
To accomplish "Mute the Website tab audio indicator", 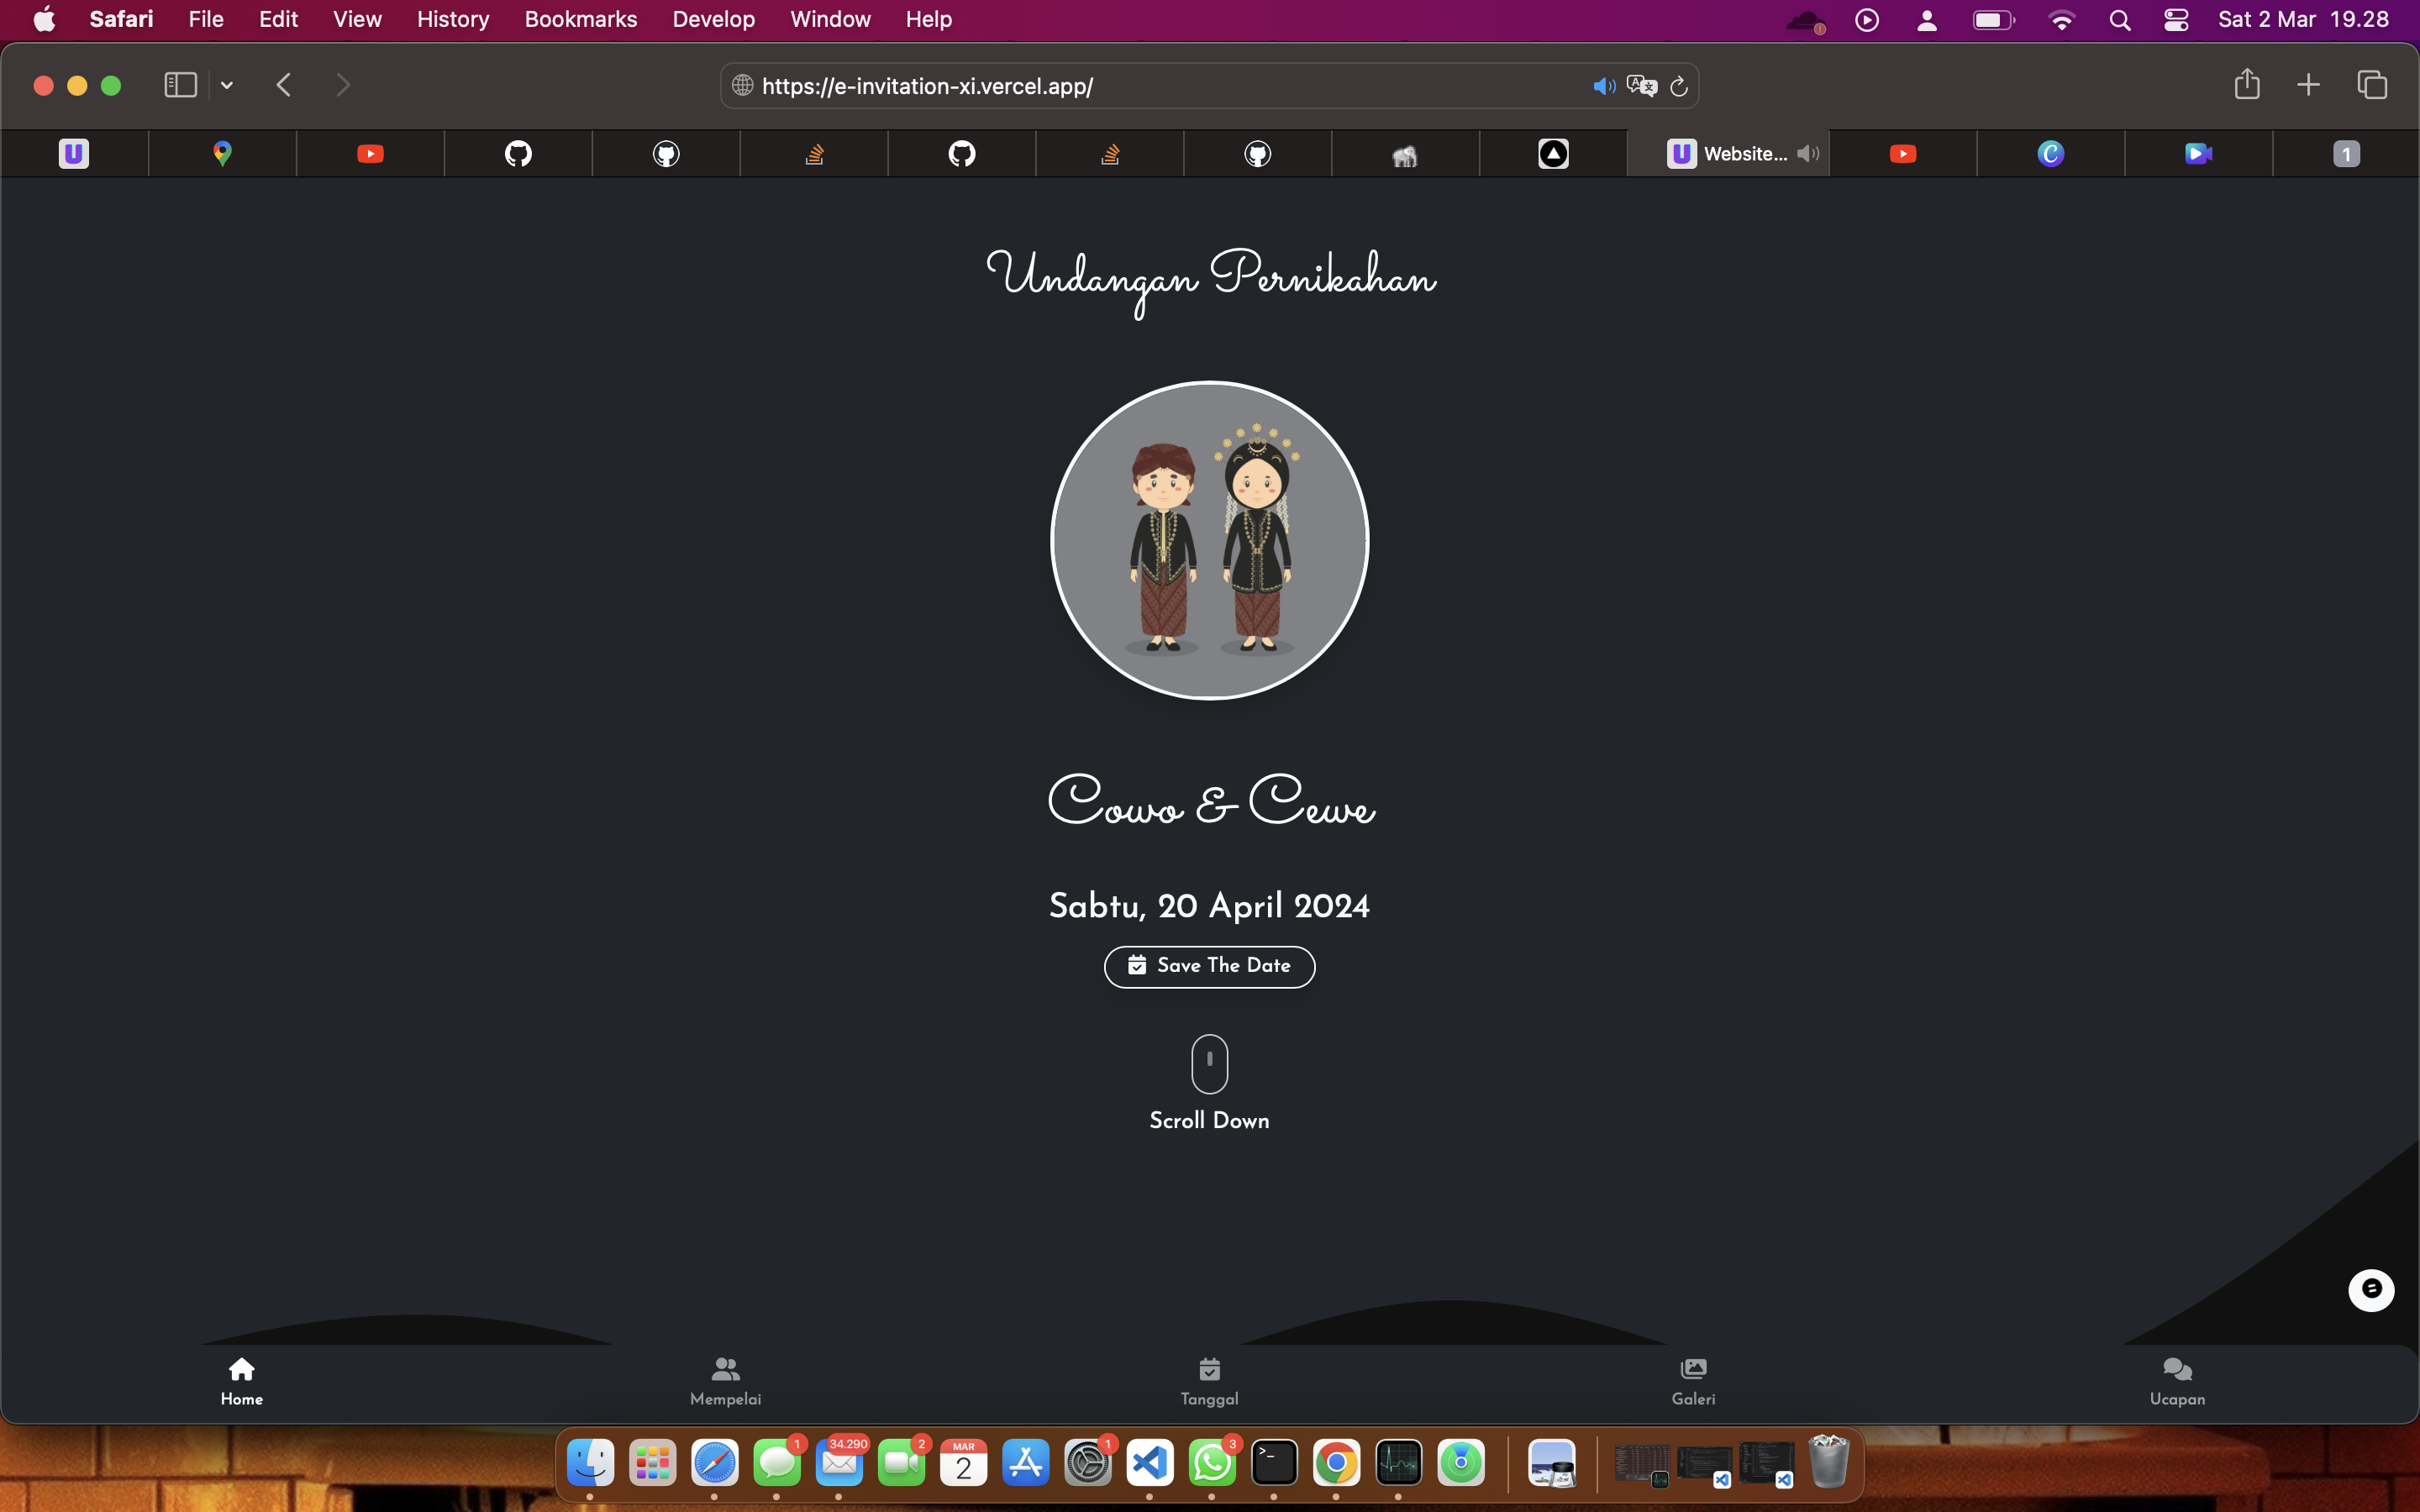I will (1807, 153).
